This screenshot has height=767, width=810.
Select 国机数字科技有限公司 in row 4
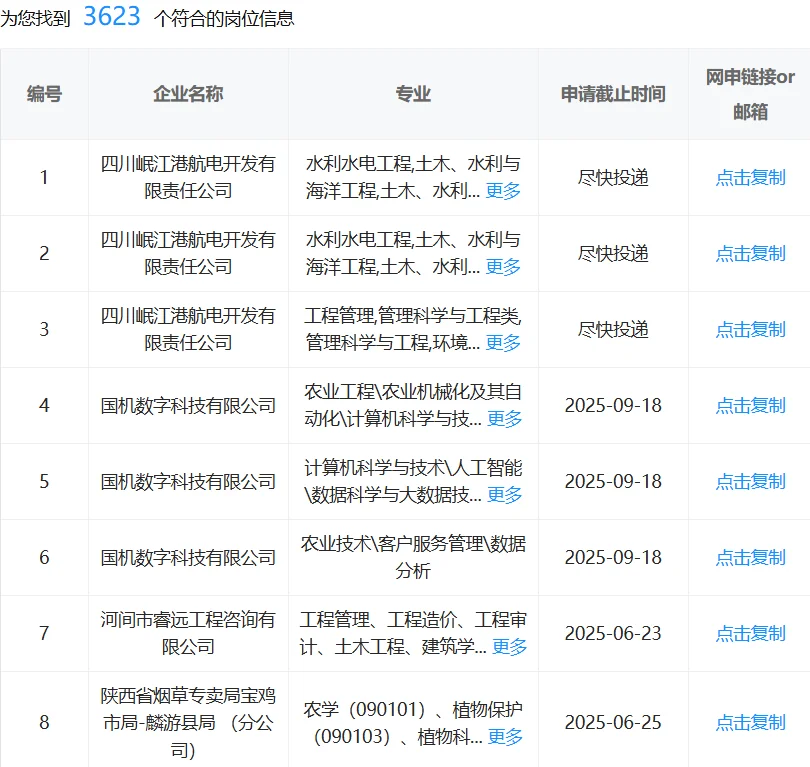pos(188,405)
